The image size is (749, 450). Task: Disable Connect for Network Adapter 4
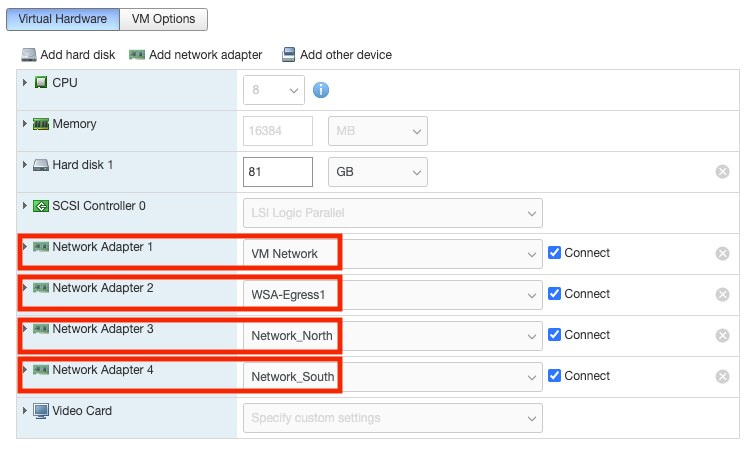(555, 376)
